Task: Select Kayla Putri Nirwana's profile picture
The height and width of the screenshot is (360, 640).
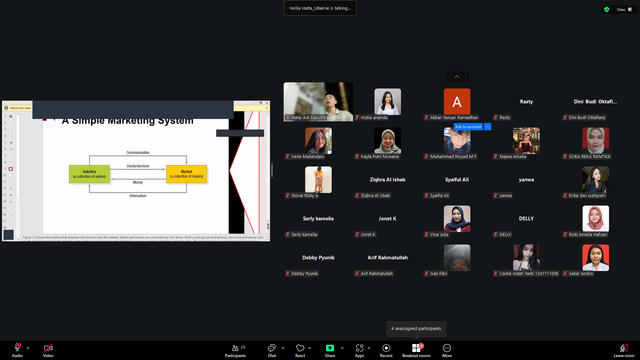Action: click(387, 140)
